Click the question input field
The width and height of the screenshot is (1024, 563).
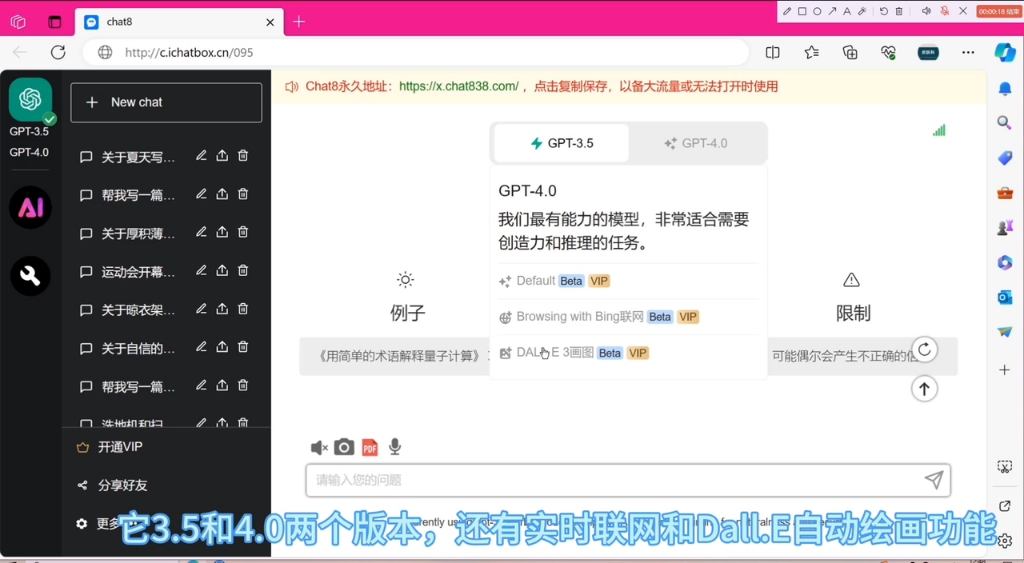click(614, 480)
